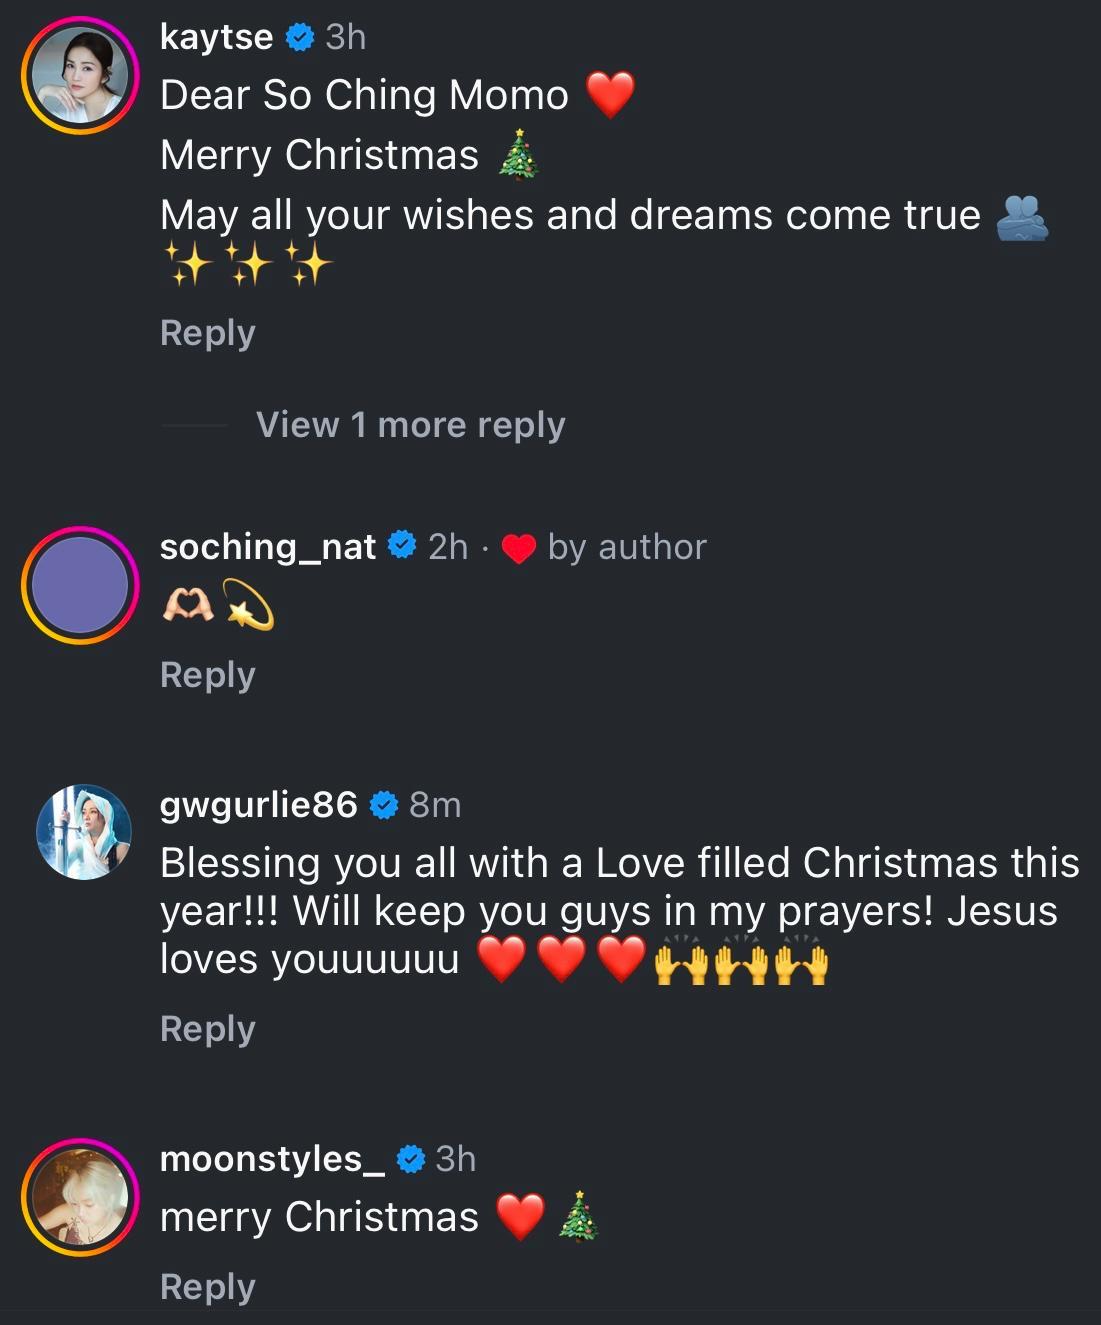Image resolution: width=1101 pixels, height=1325 pixels.
Task: Click soching_nat's verified badge
Action: click(x=402, y=546)
